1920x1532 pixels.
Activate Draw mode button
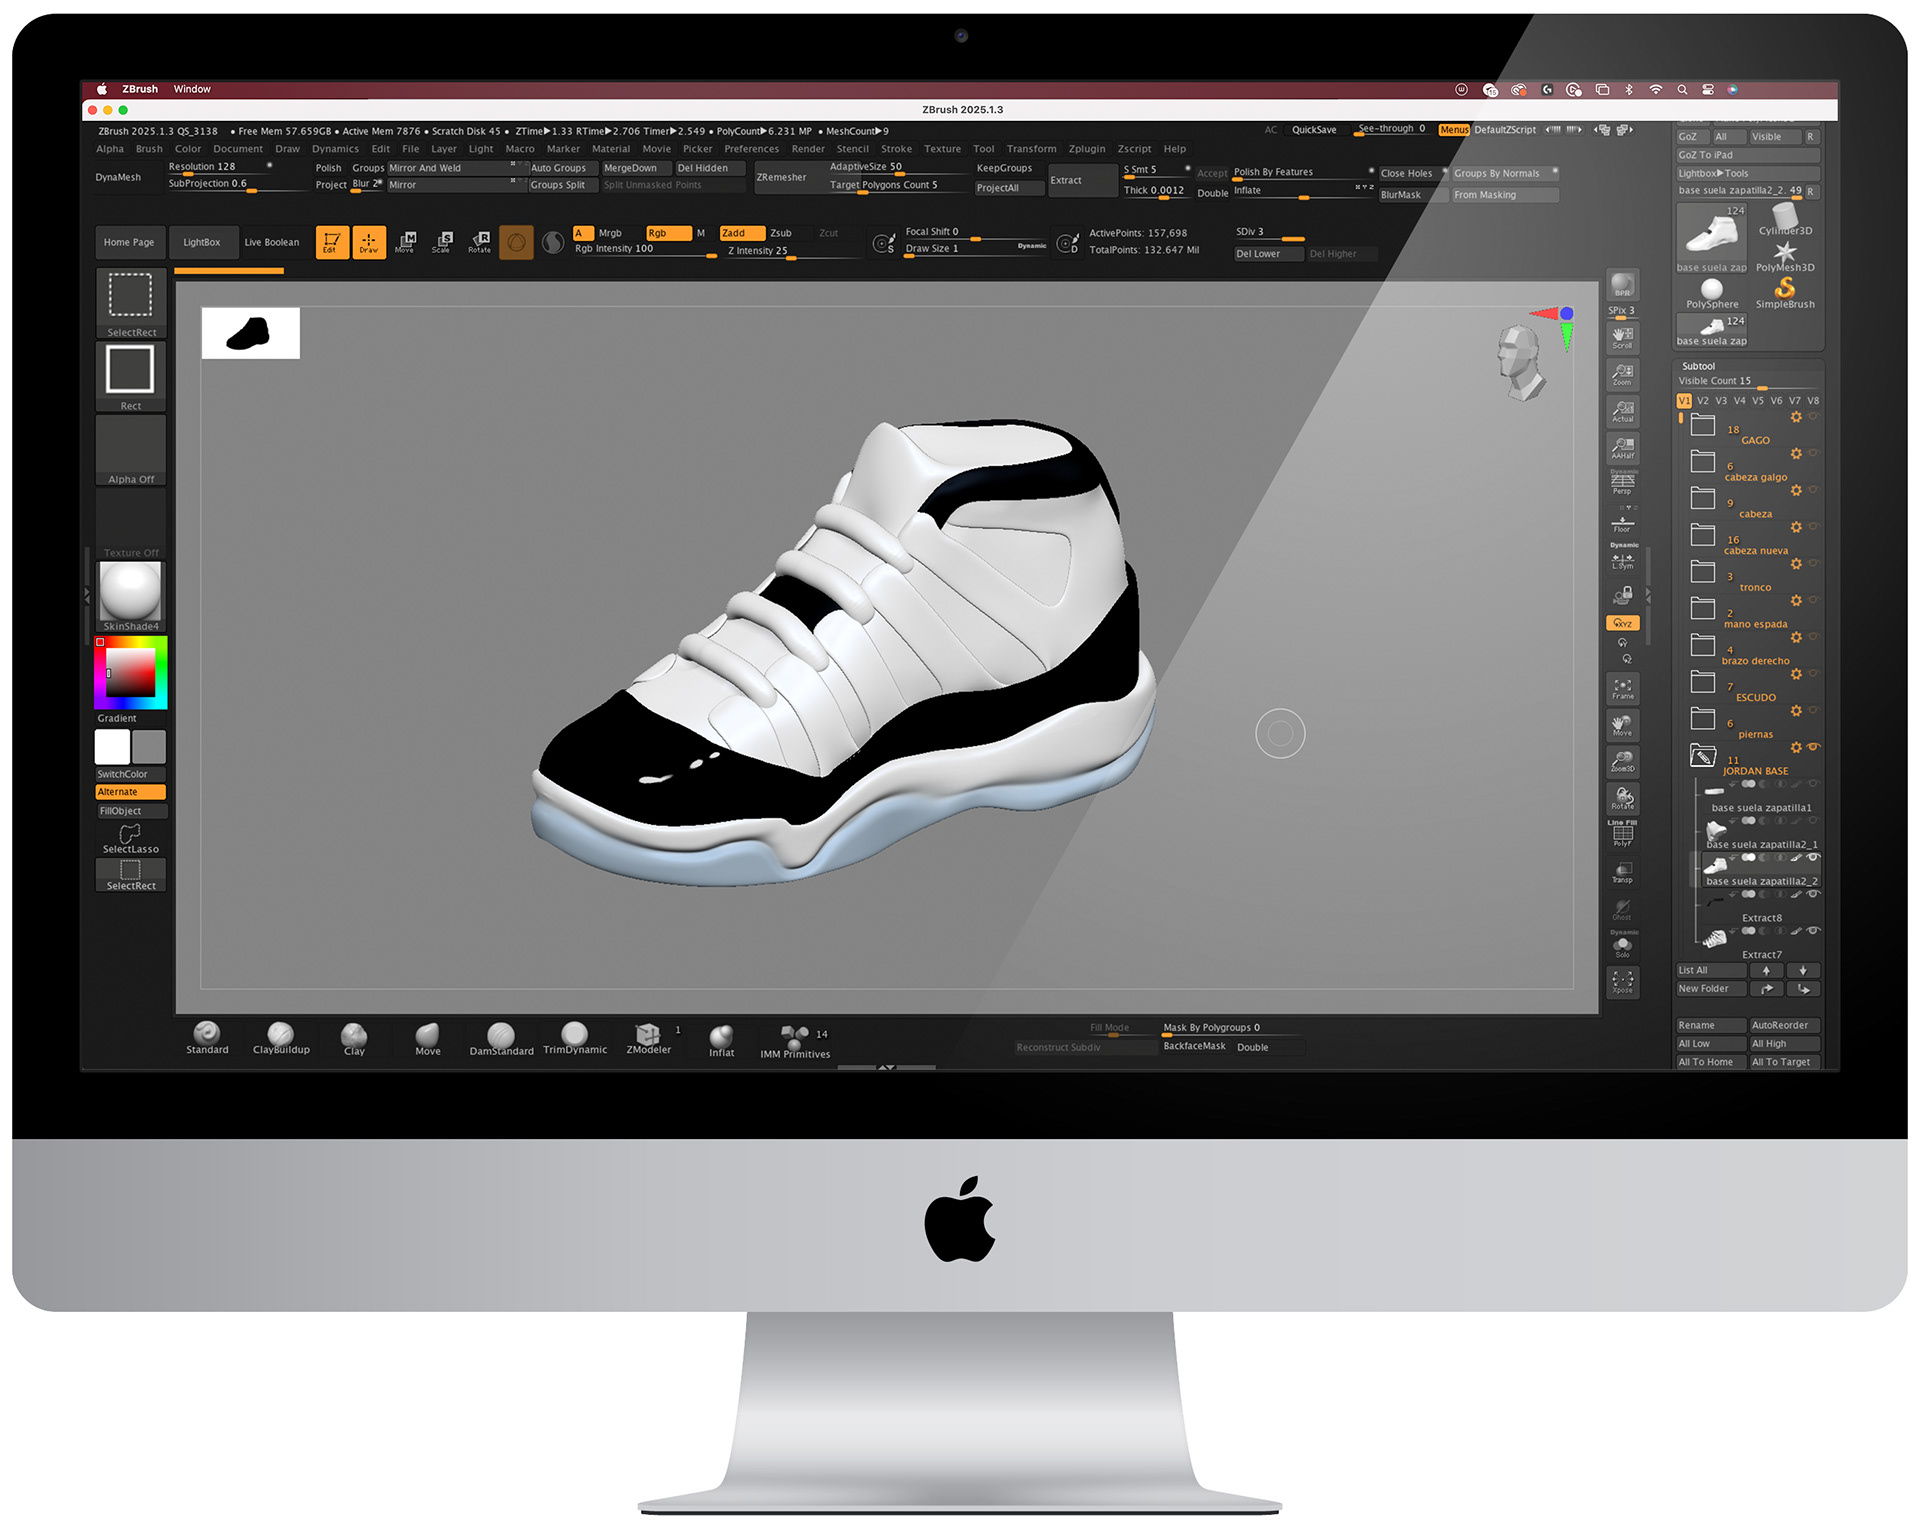(x=369, y=242)
